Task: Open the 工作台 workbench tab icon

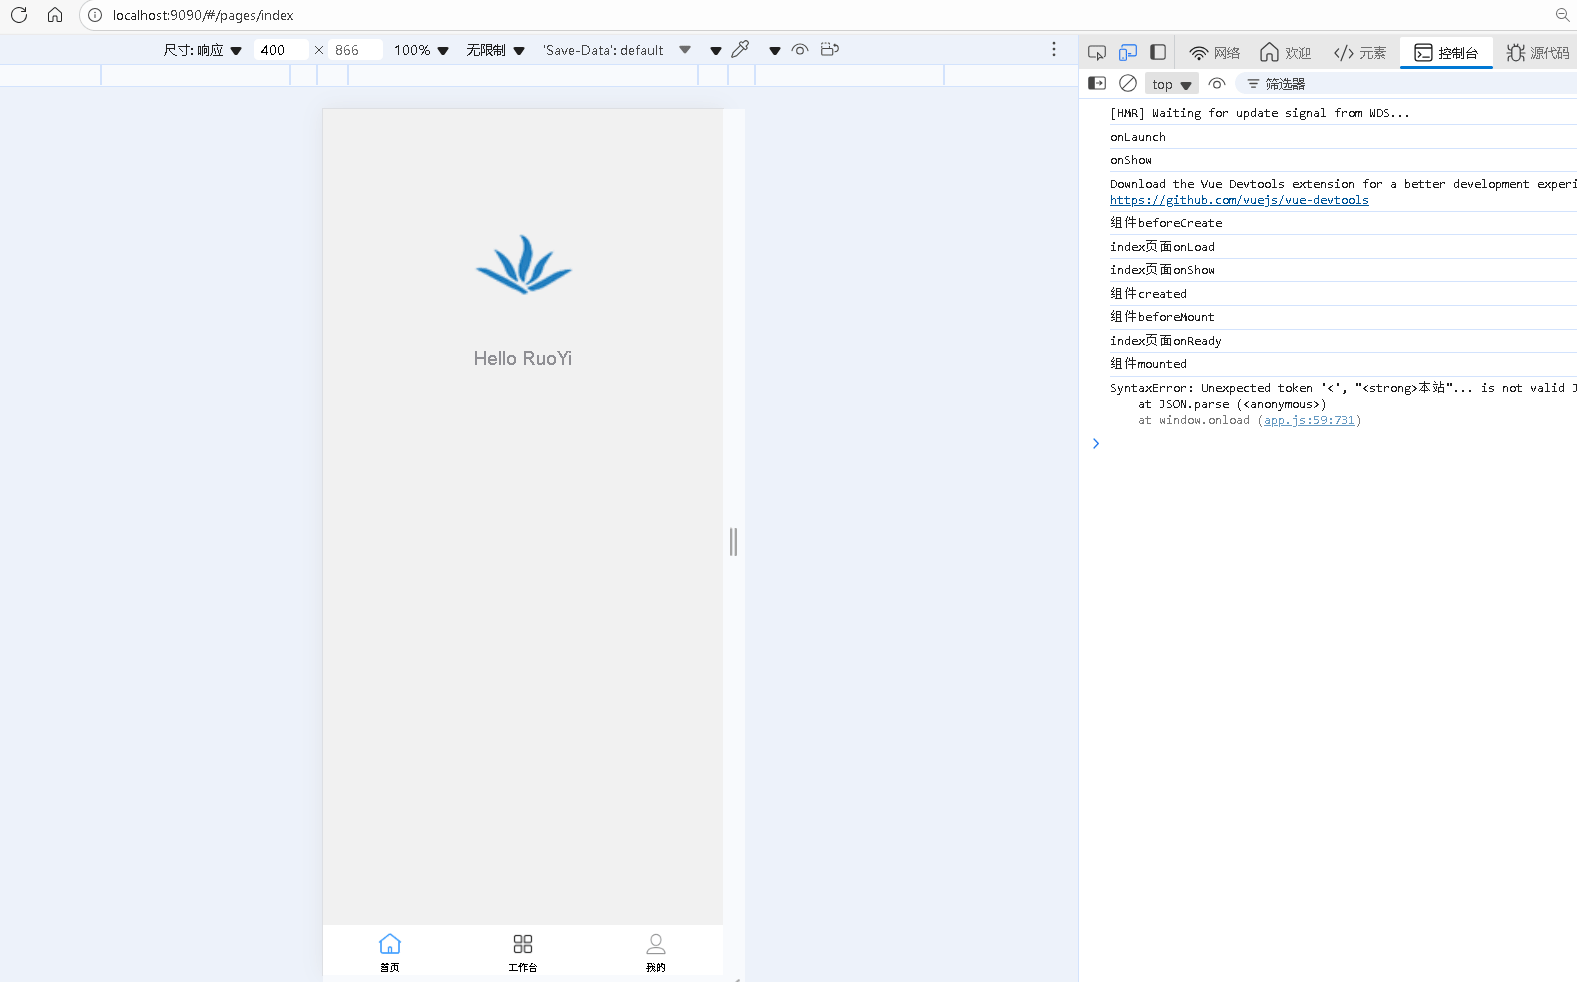Action: coord(523,944)
